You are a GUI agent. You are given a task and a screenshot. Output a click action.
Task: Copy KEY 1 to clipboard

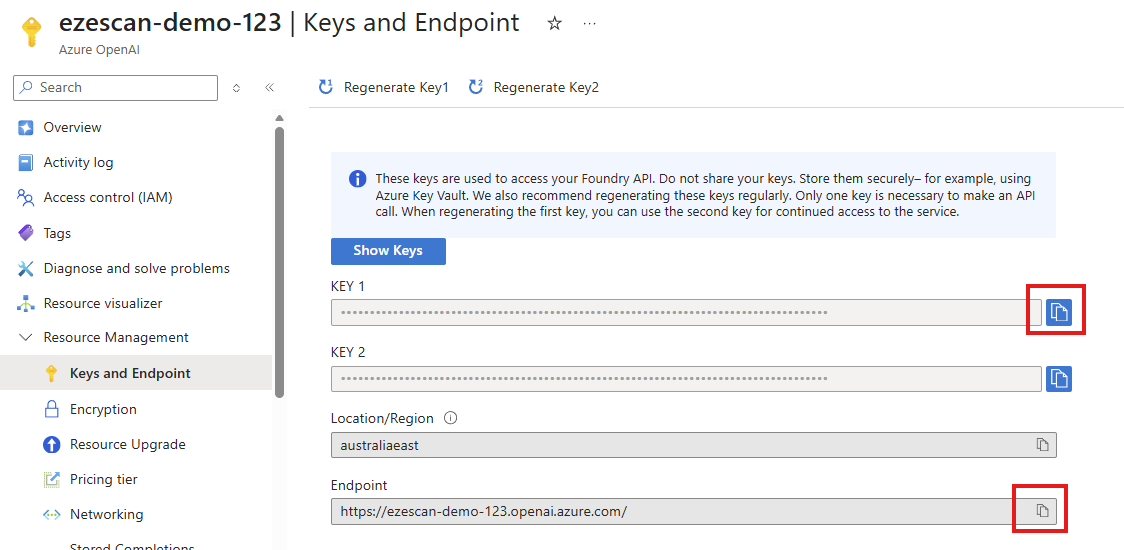tap(1059, 313)
